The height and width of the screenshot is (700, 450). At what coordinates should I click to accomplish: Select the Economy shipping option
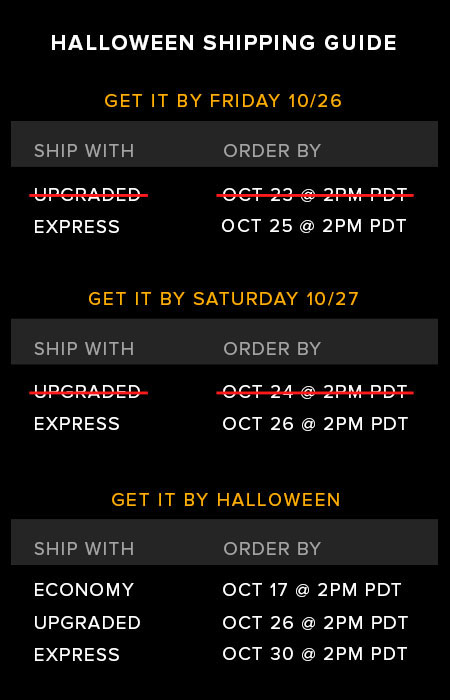[x=84, y=590]
